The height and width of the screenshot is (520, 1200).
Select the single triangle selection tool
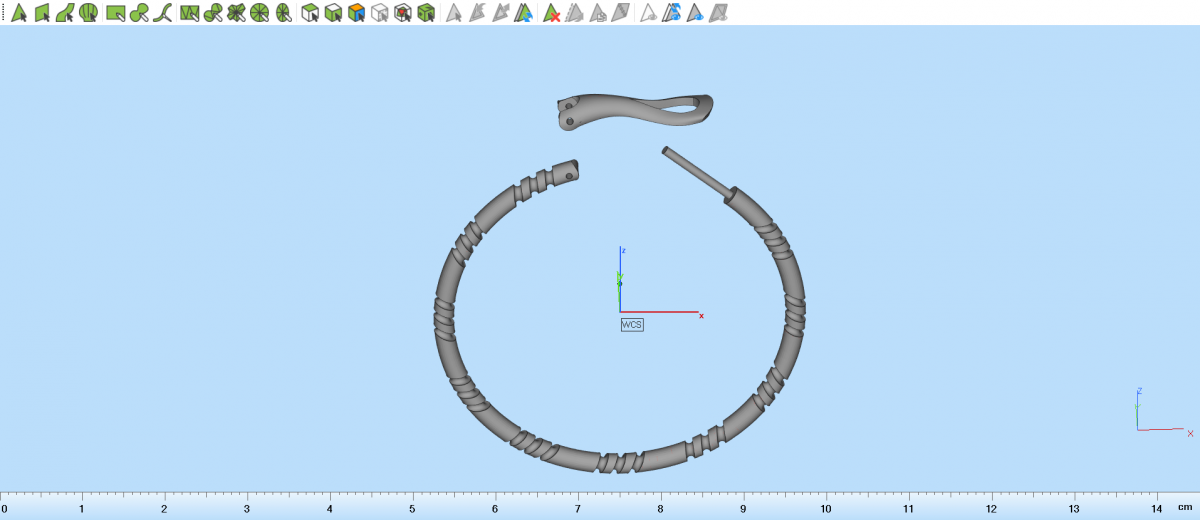(x=19, y=13)
